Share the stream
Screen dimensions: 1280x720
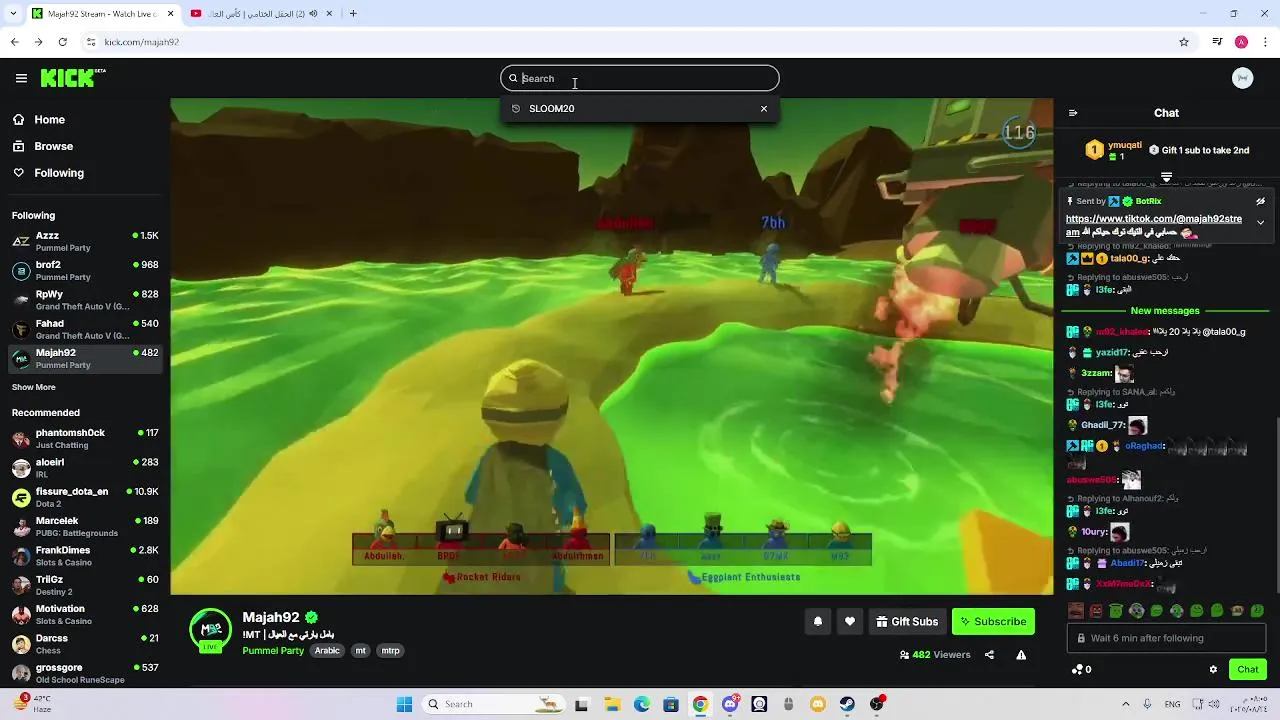989,655
